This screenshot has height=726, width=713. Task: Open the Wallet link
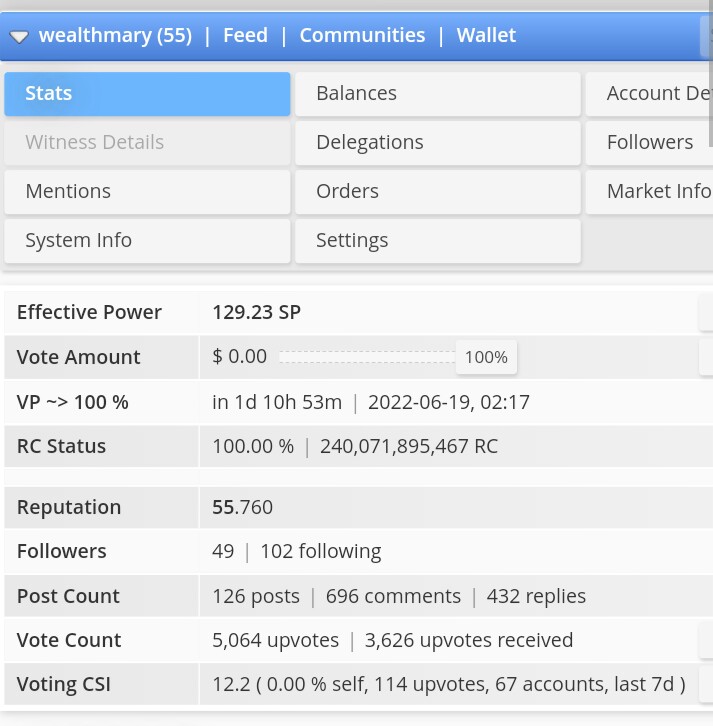click(486, 35)
